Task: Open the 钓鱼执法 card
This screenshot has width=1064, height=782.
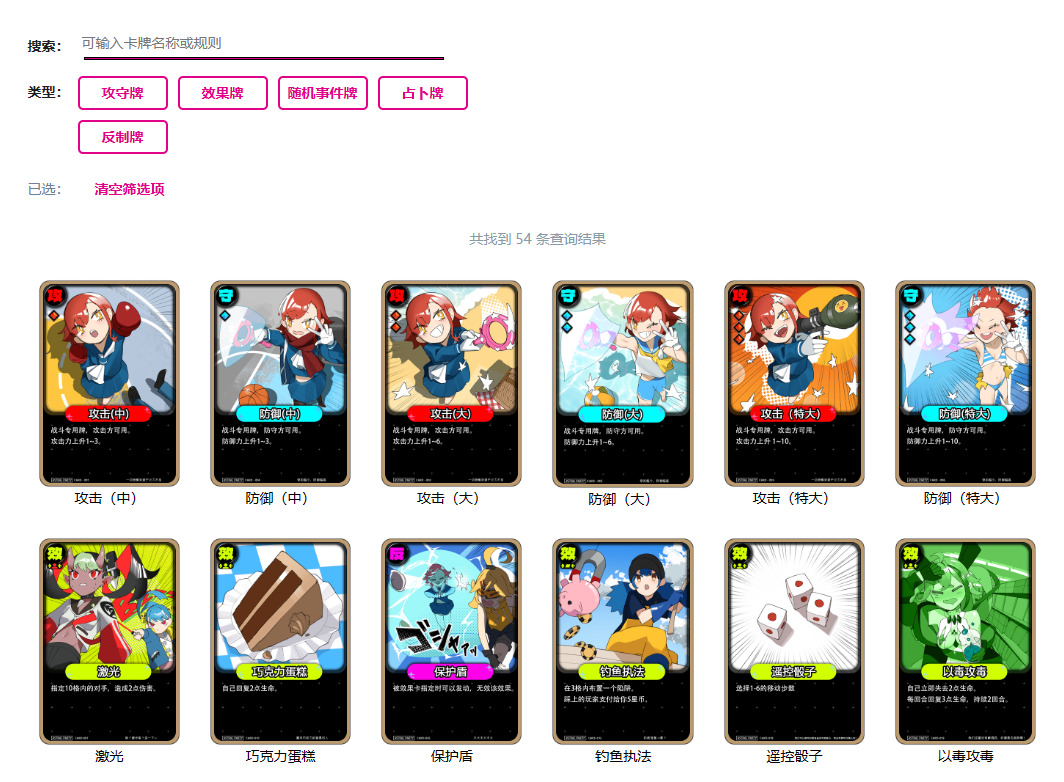Action: point(623,641)
